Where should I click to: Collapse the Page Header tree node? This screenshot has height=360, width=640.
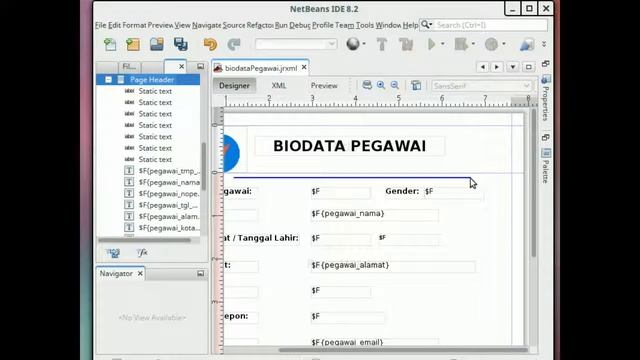(108, 80)
